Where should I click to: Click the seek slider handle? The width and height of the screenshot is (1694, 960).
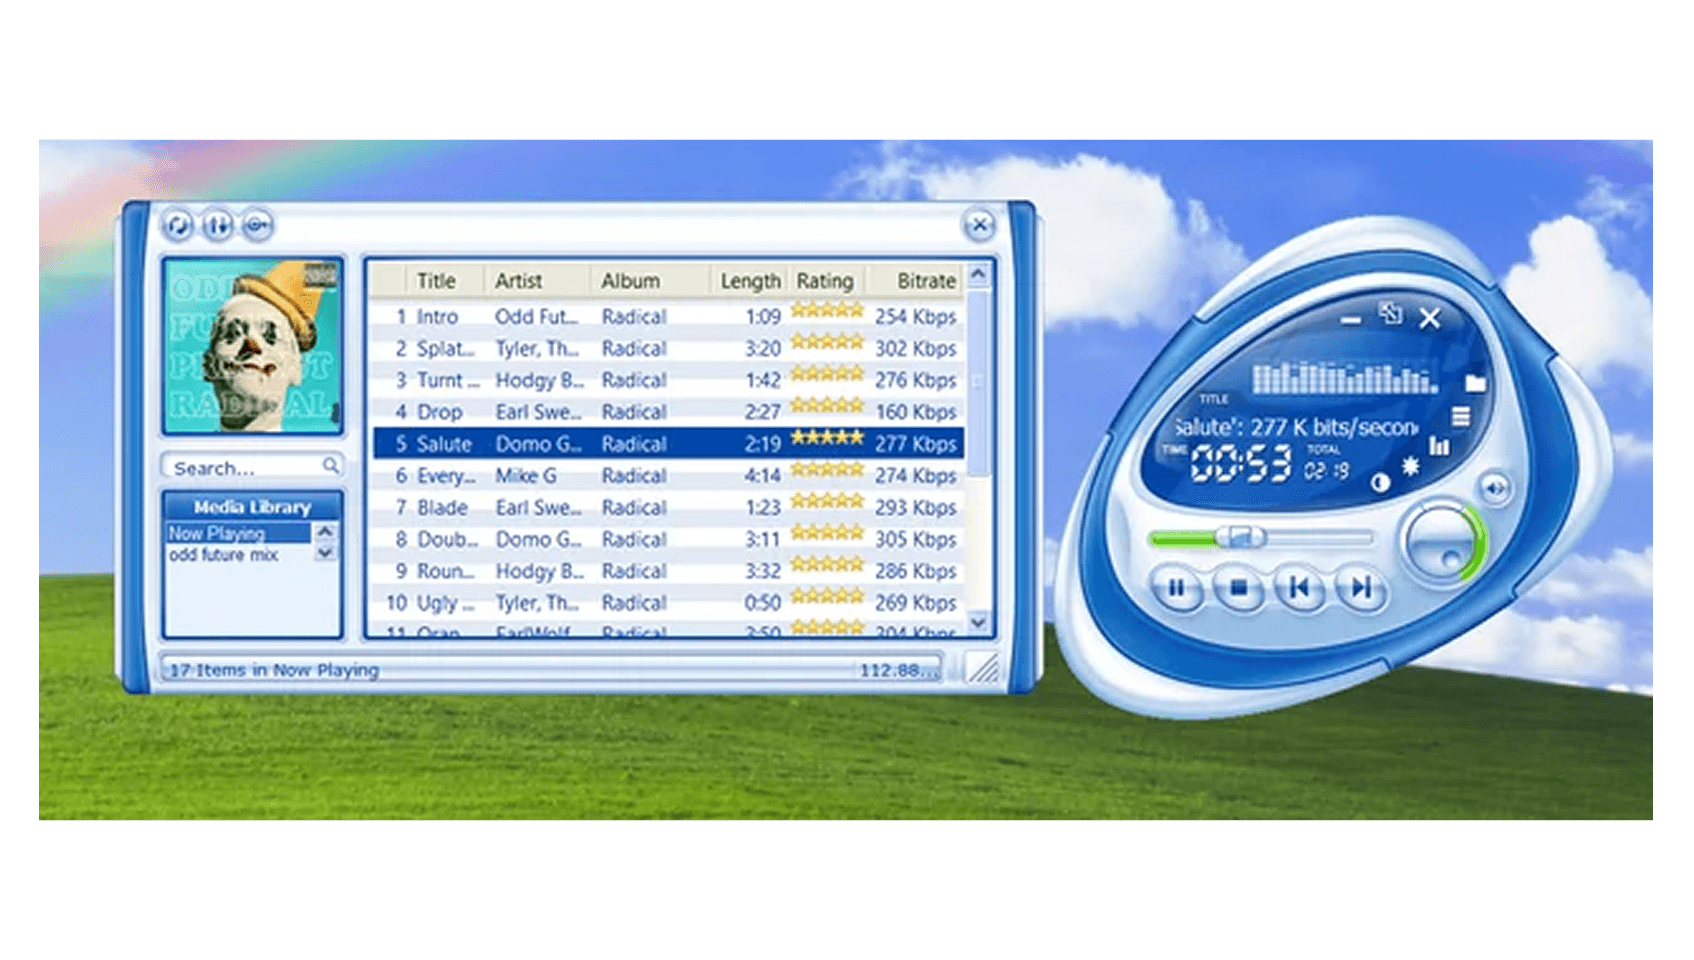coord(1240,538)
